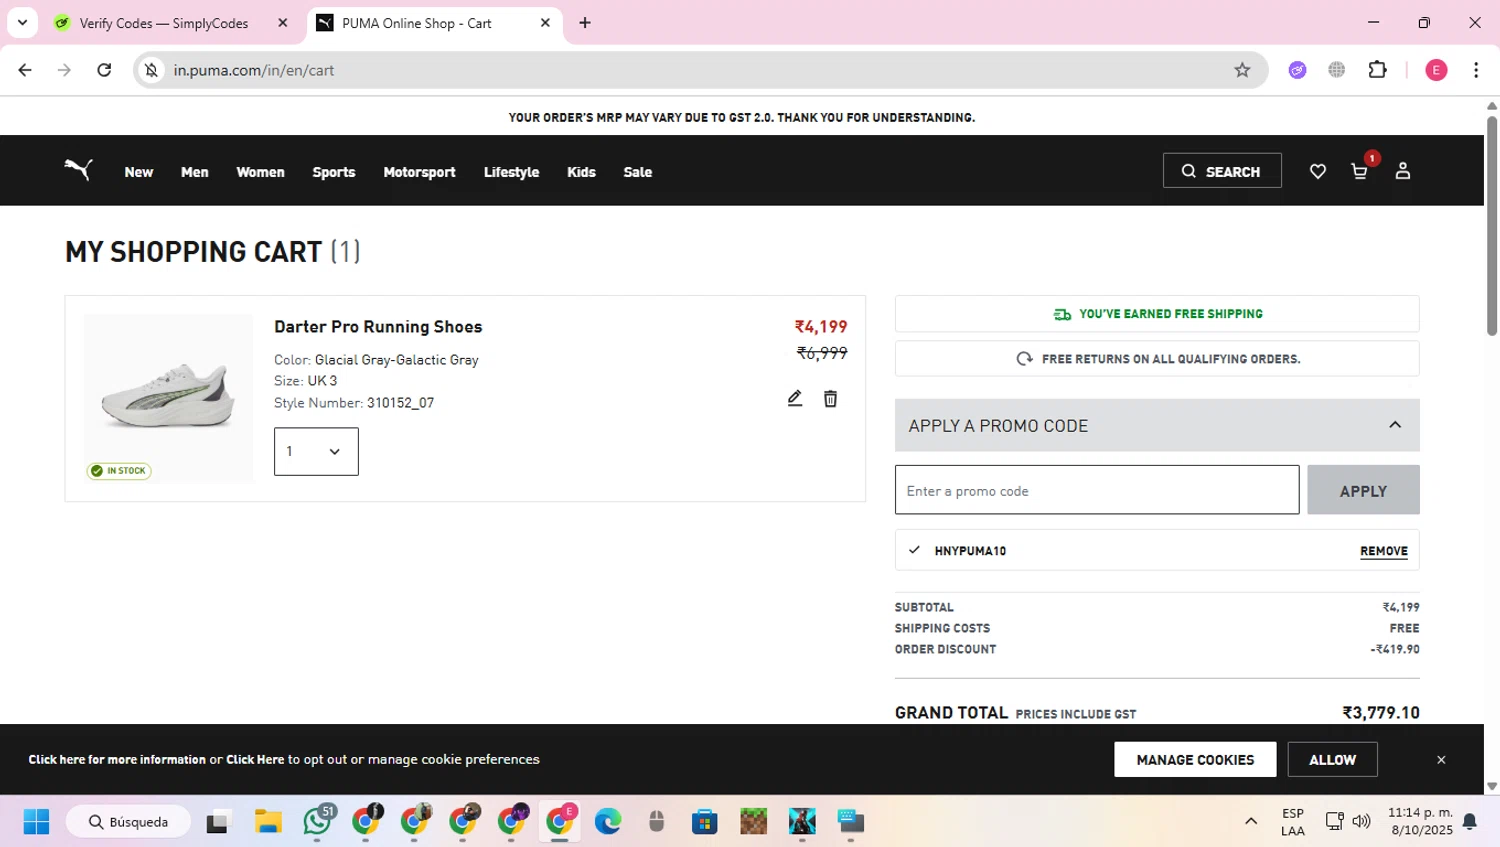Open the Motorsport menu
1500x847 pixels.
pos(420,172)
